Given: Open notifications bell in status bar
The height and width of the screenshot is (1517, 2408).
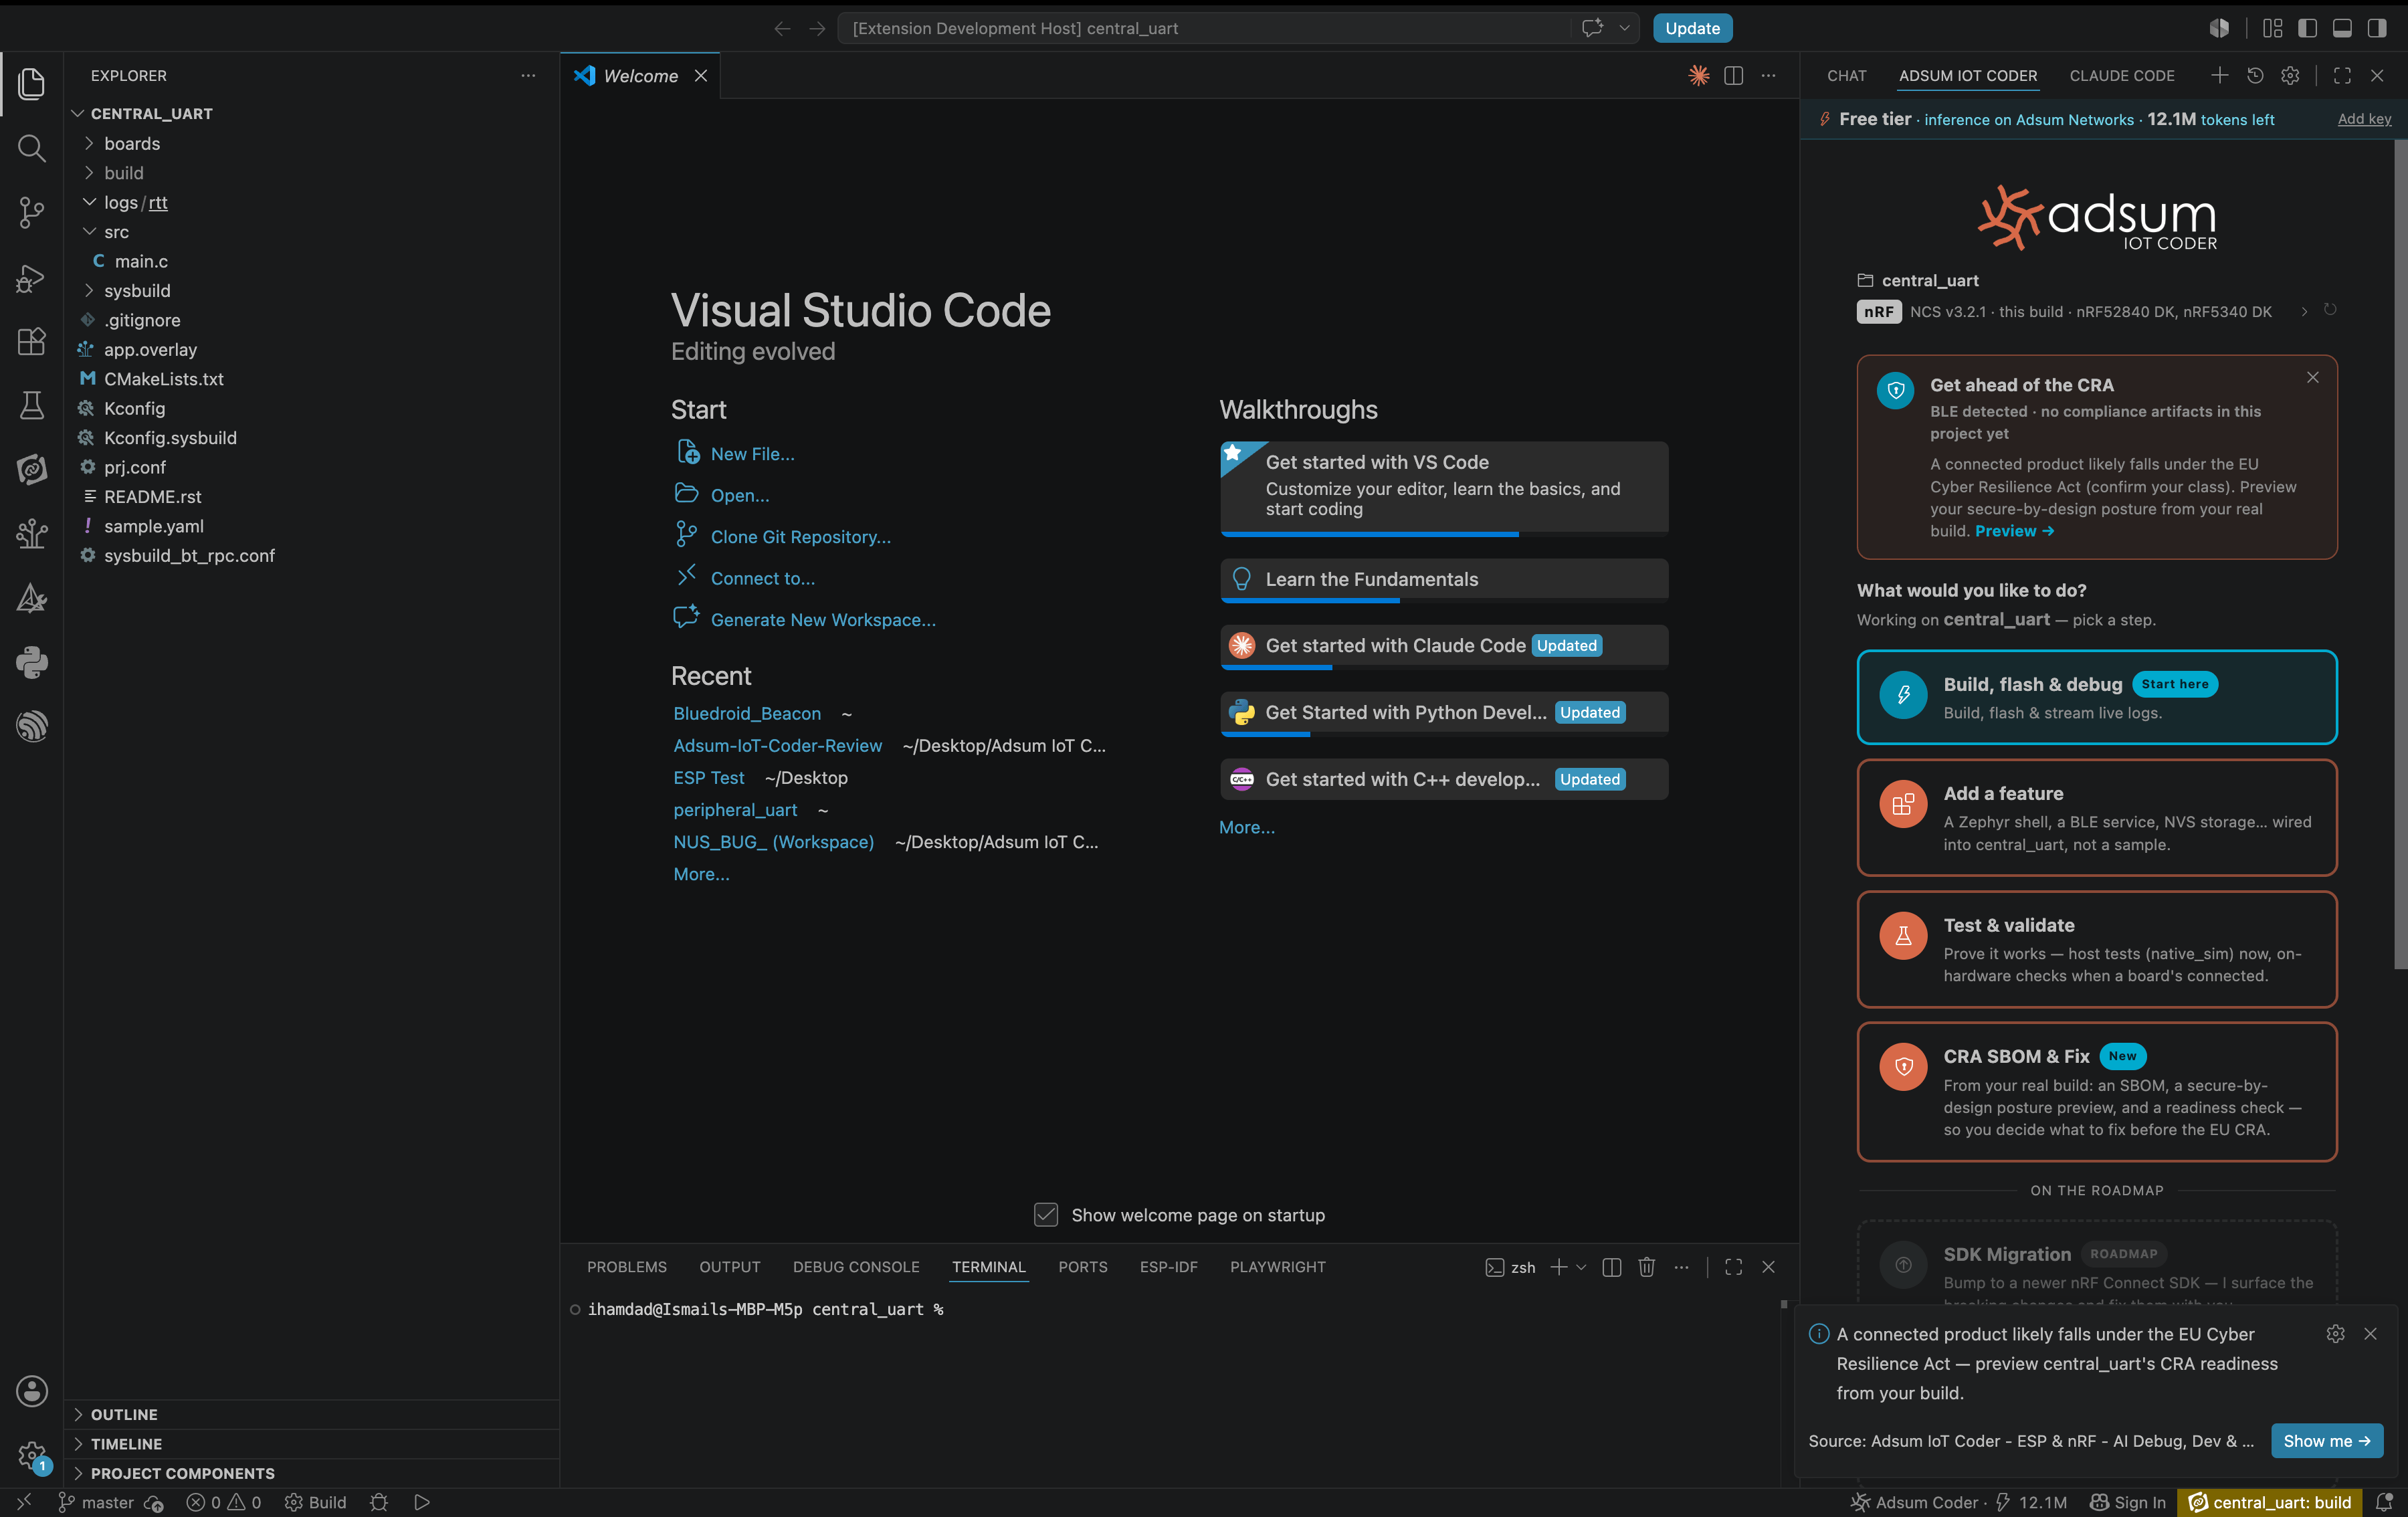Looking at the screenshot, I should click(2384, 1502).
